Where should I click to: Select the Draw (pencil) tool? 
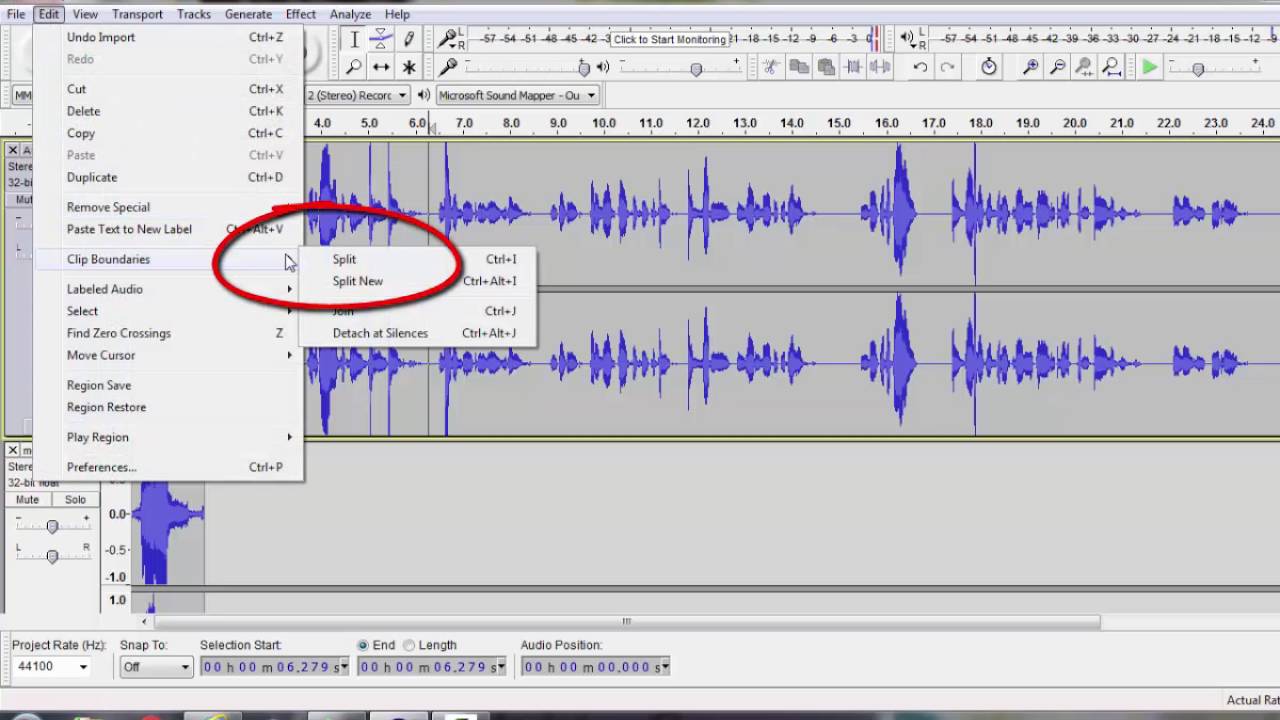[408, 39]
